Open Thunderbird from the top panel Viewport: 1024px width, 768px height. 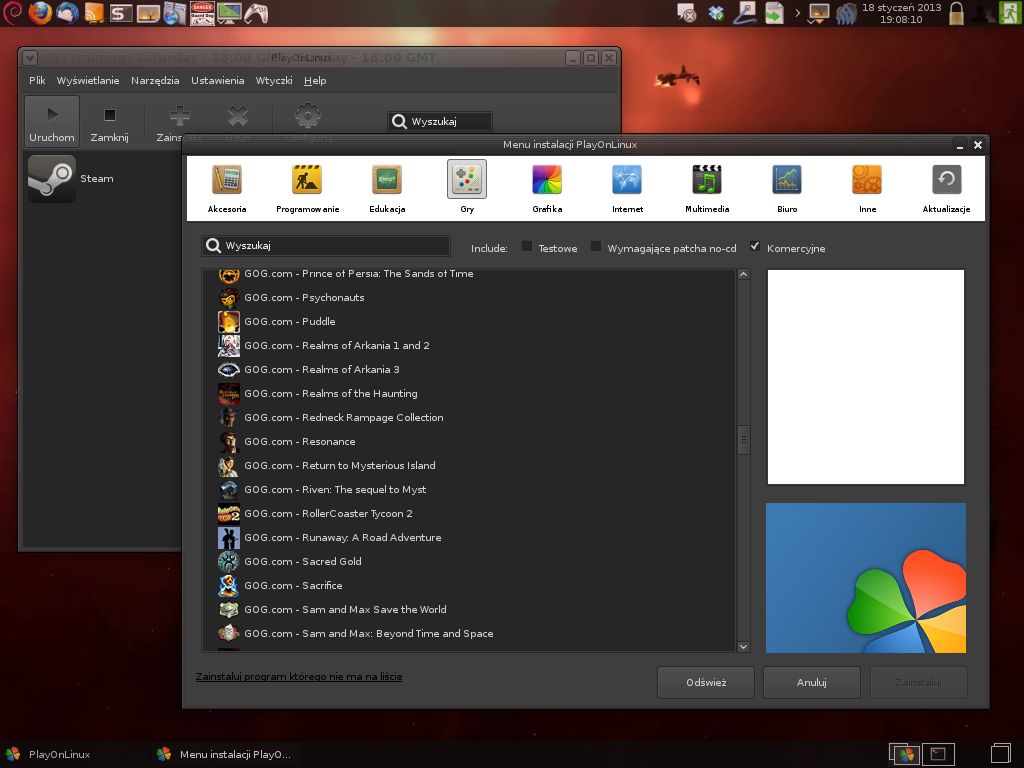[67, 12]
